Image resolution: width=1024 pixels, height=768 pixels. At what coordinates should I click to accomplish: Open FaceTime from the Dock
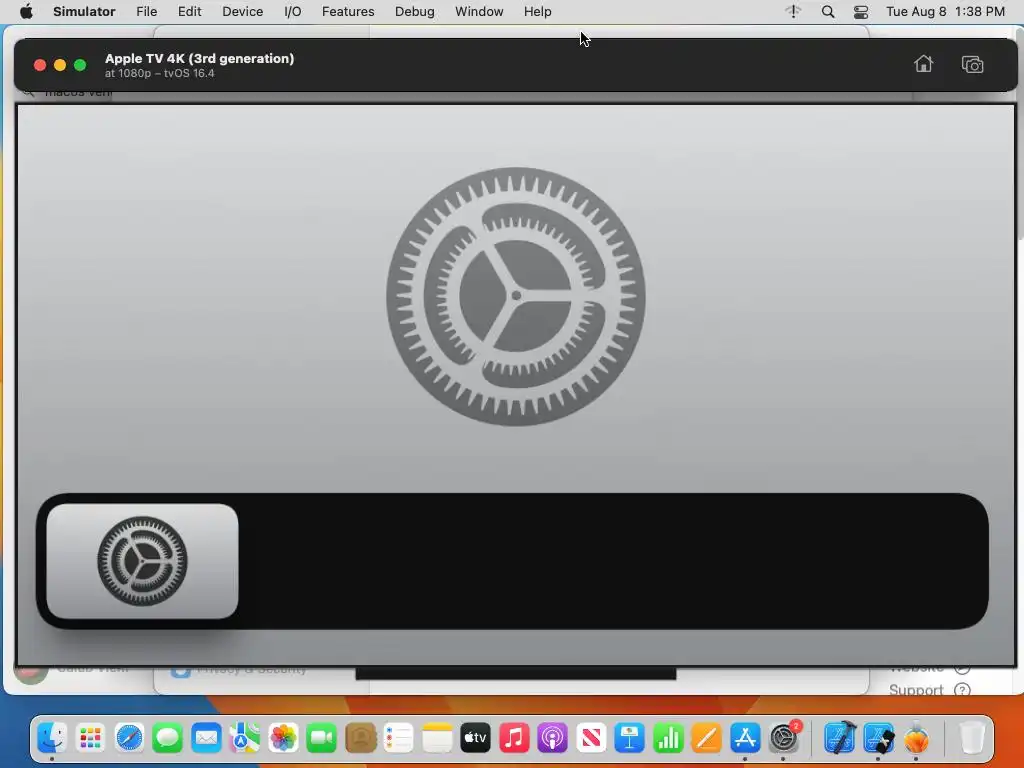pos(321,738)
